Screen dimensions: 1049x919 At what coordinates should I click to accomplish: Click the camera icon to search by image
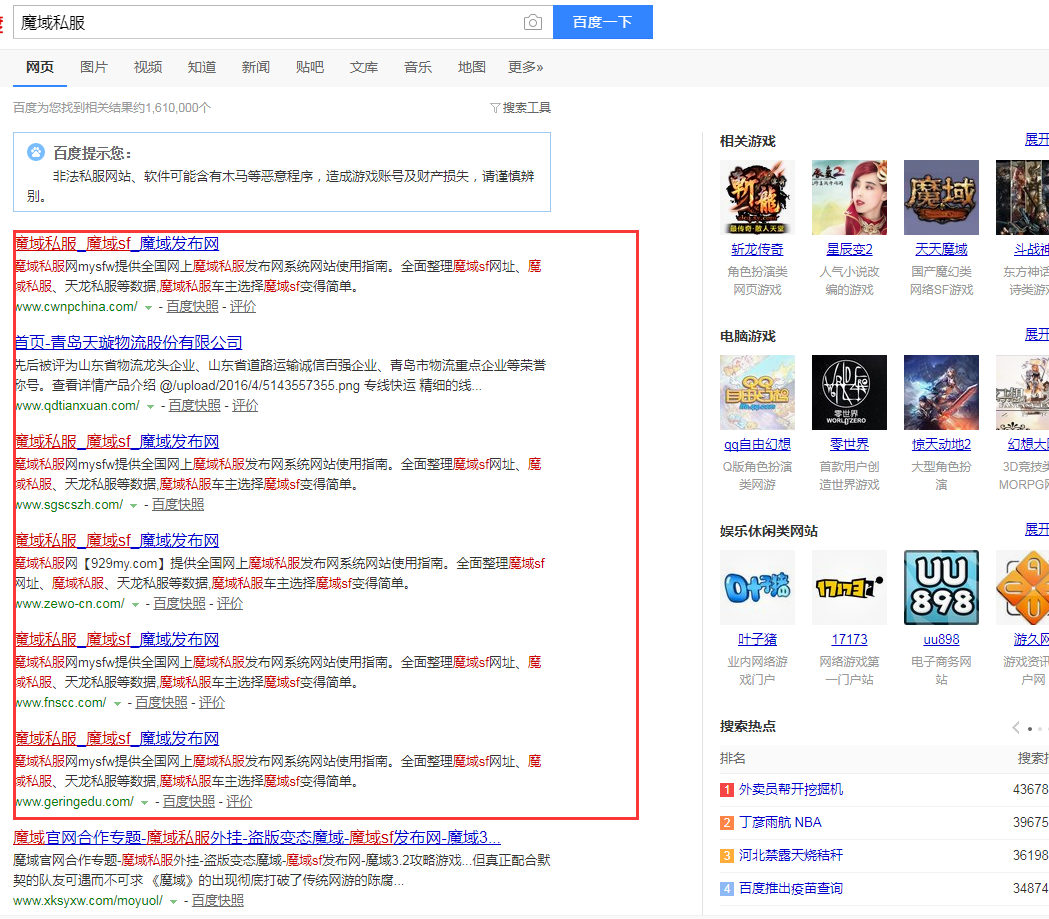[533, 21]
